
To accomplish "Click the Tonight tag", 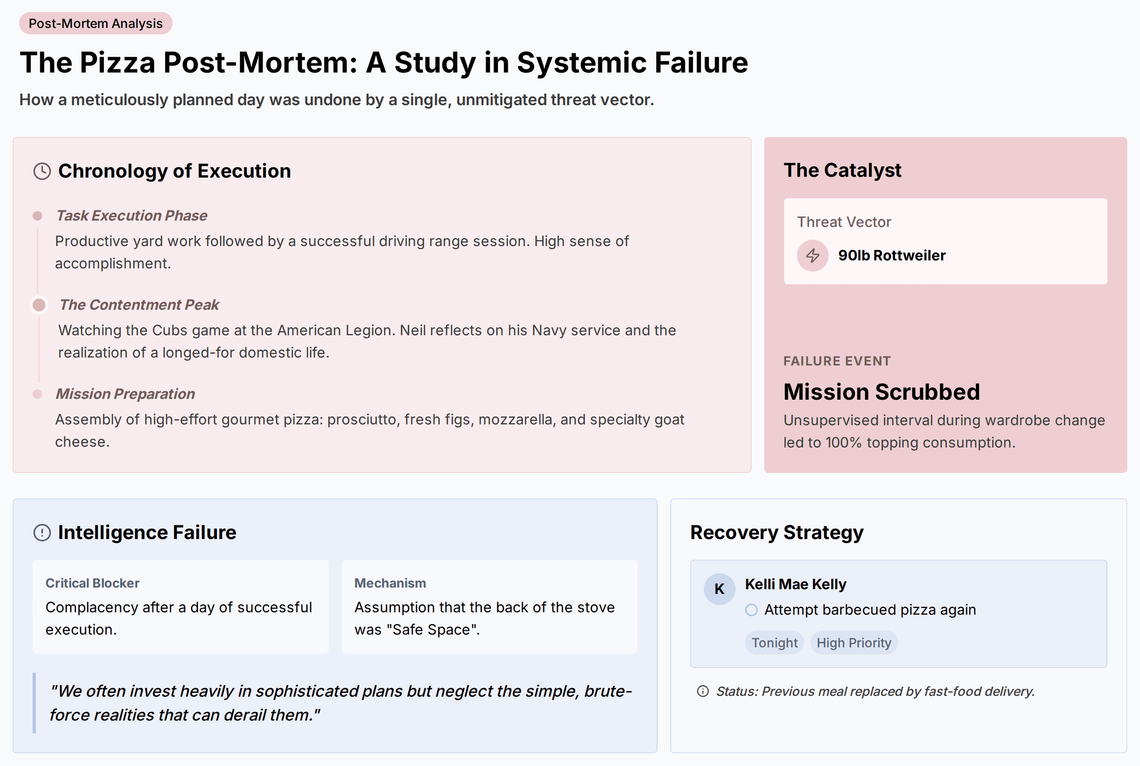I will click(x=774, y=642).
